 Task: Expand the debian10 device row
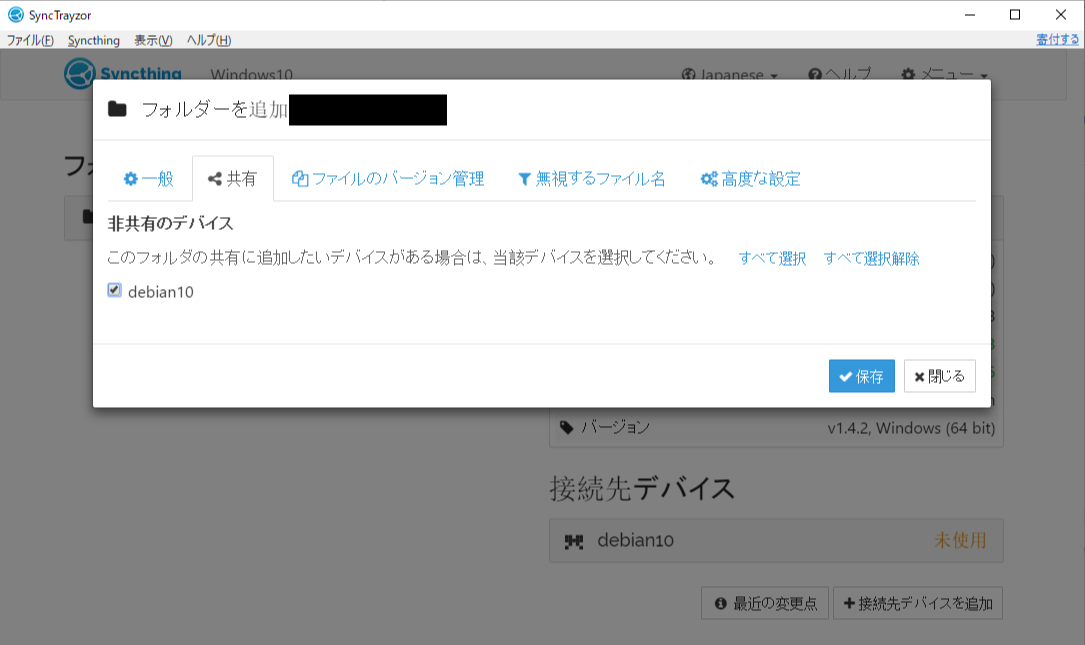click(x=776, y=540)
